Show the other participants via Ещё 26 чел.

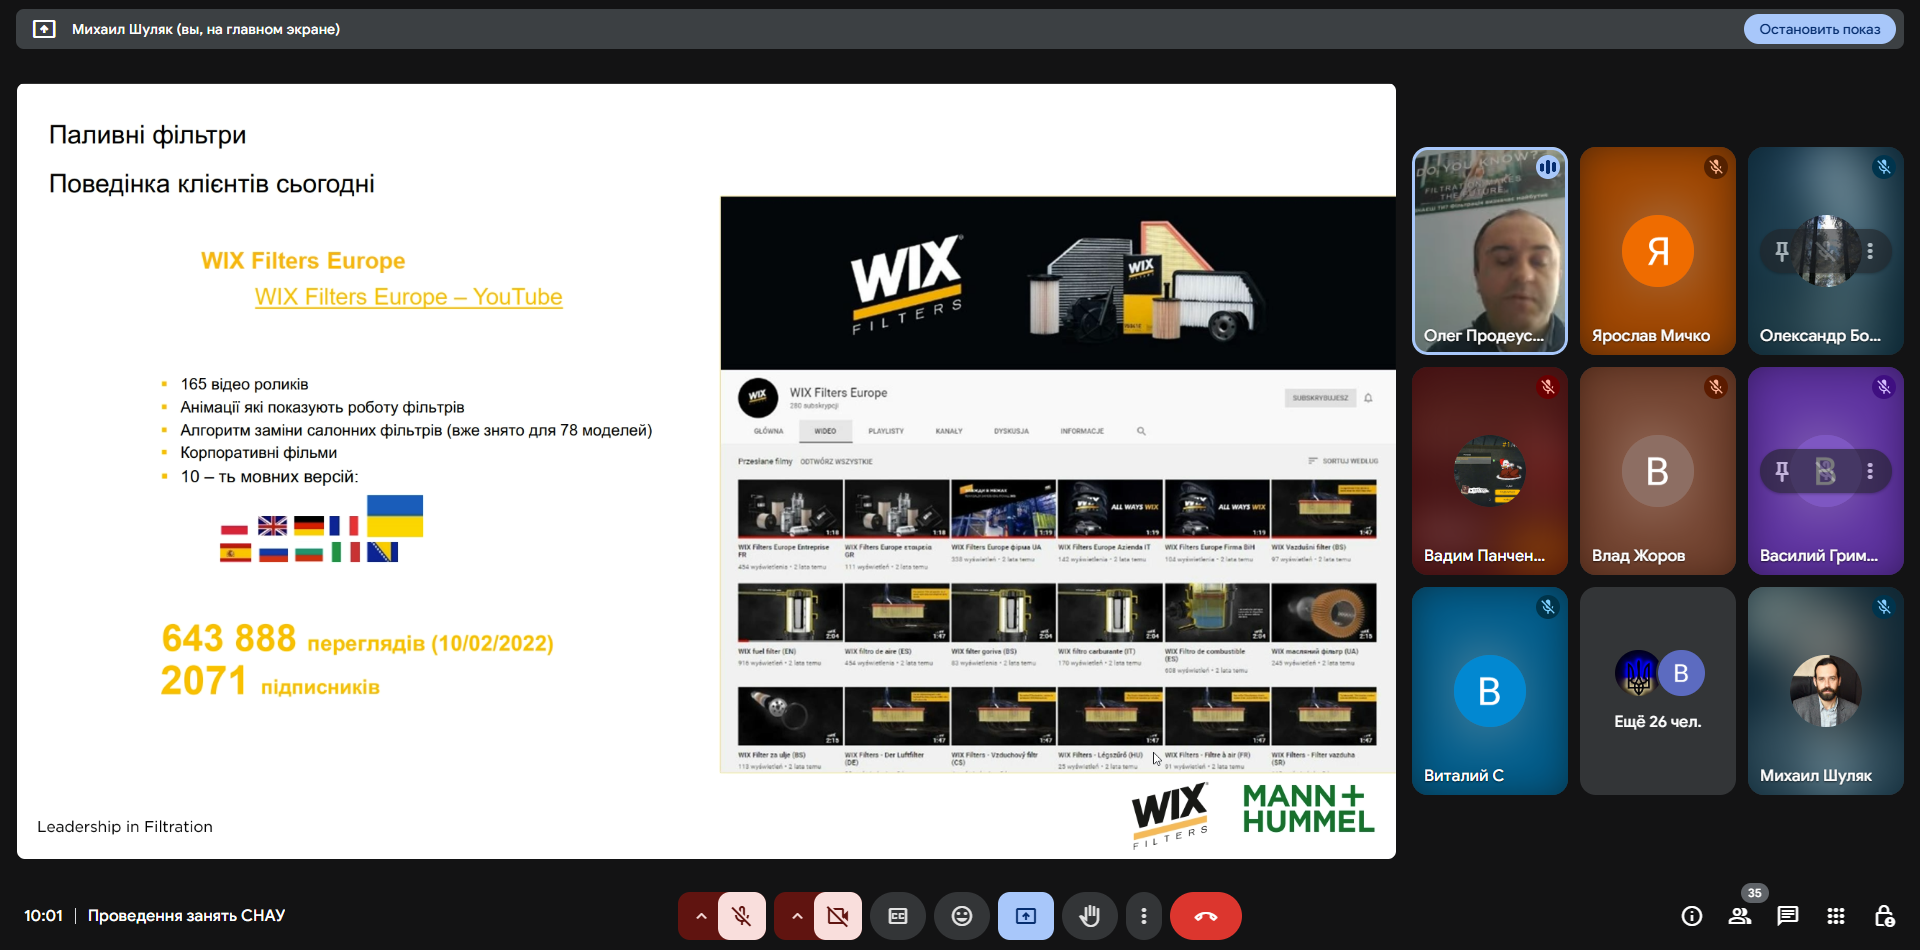1658,691
